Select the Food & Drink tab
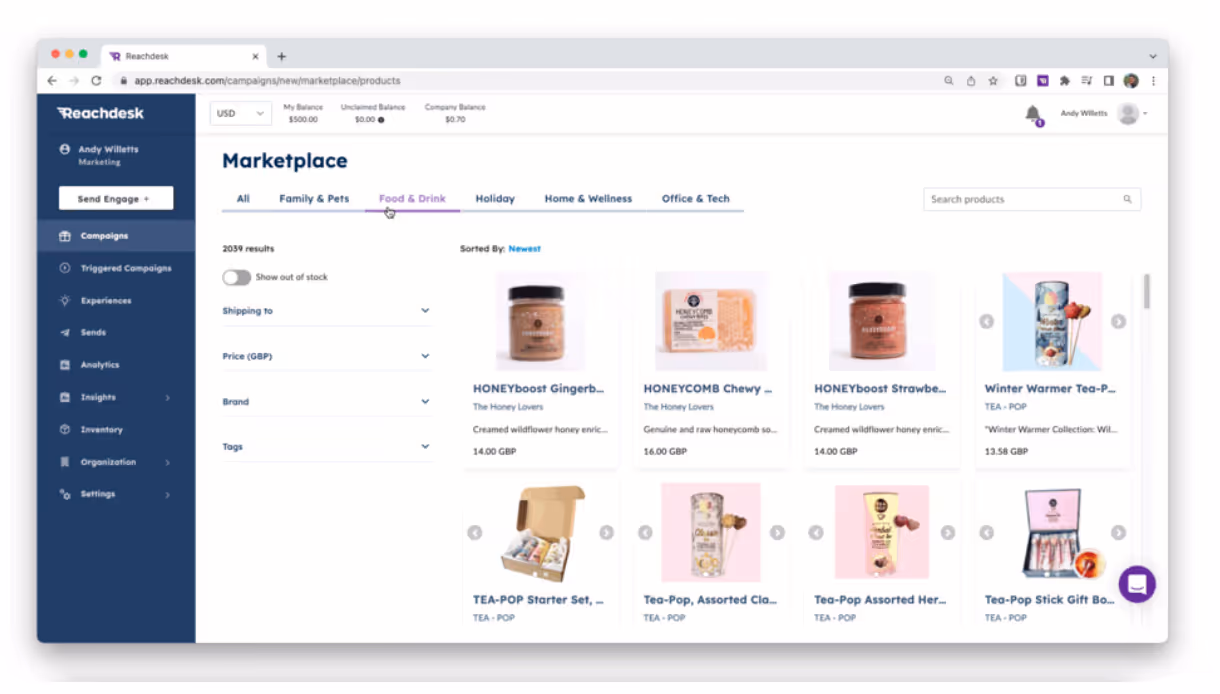 (x=412, y=199)
